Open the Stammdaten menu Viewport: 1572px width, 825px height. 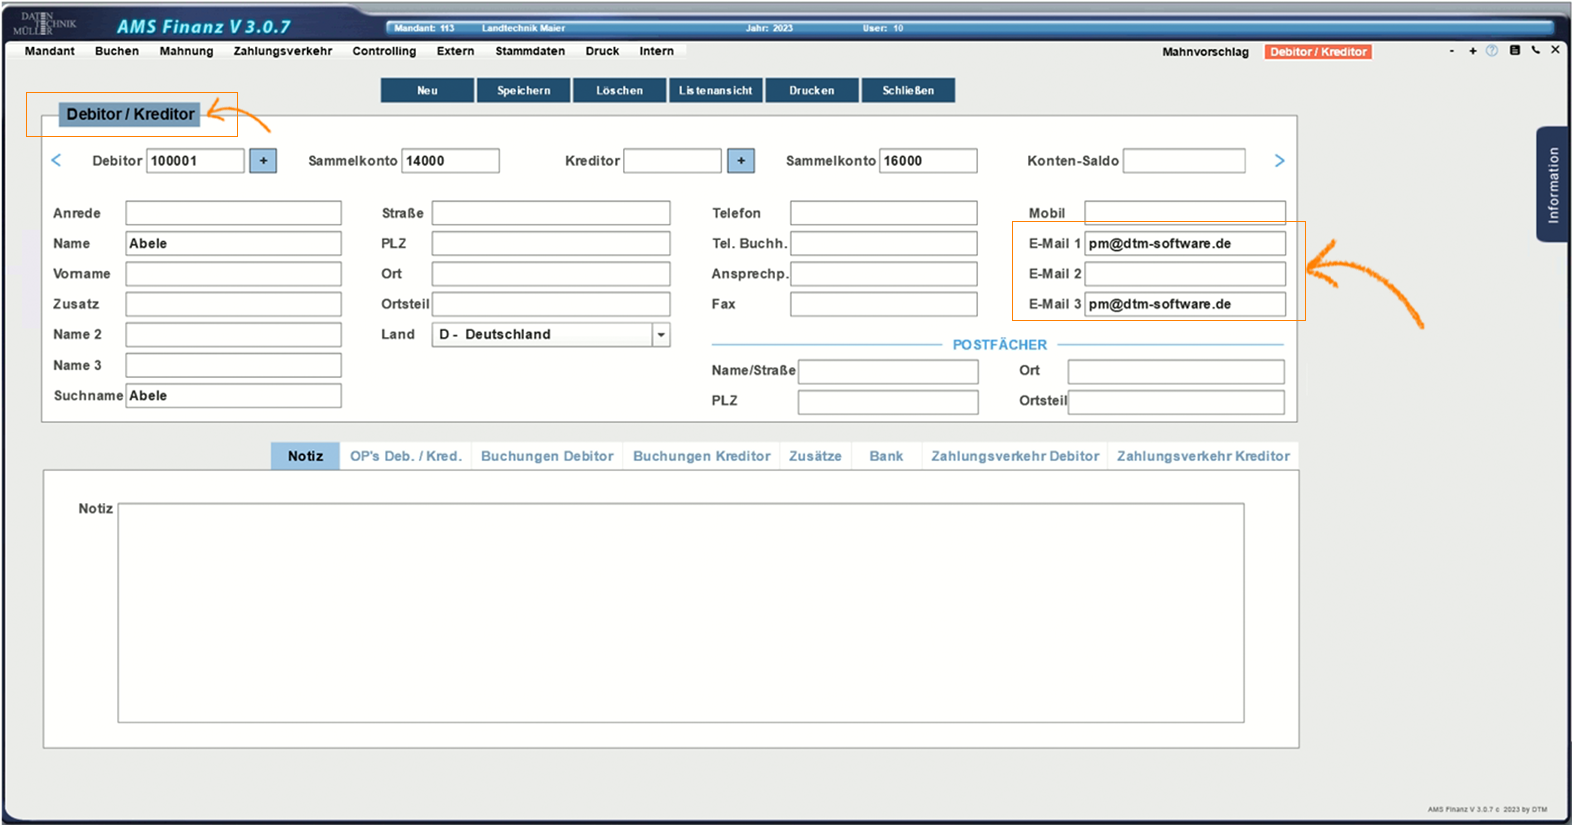coord(530,51)
